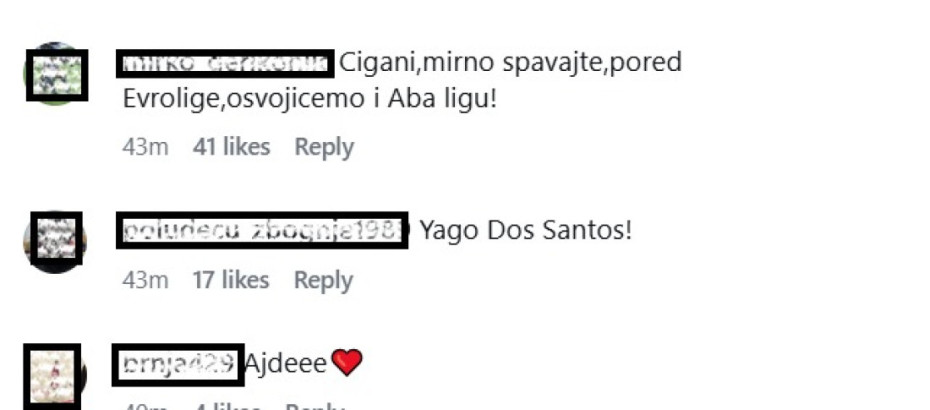This screenshot has height=410, width=930.
Task: Reply to the Aba ligu comment
Action: [x=324, y=147]
